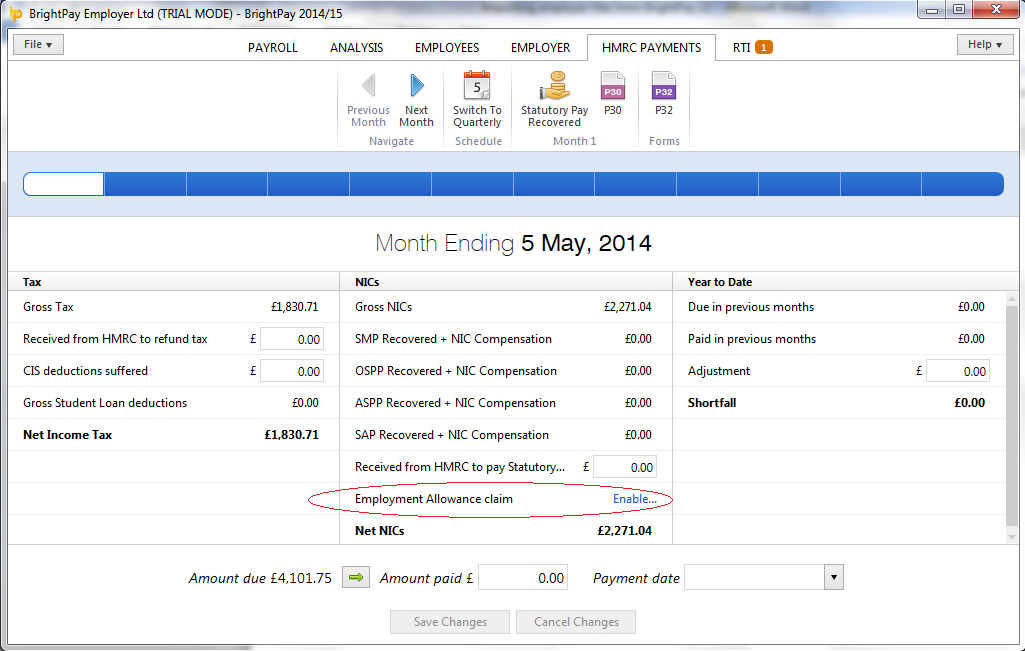The width and height of the screenshot is (1025, 651).
Task: Select the first month segment in period bar
Action: pos(63,184)
